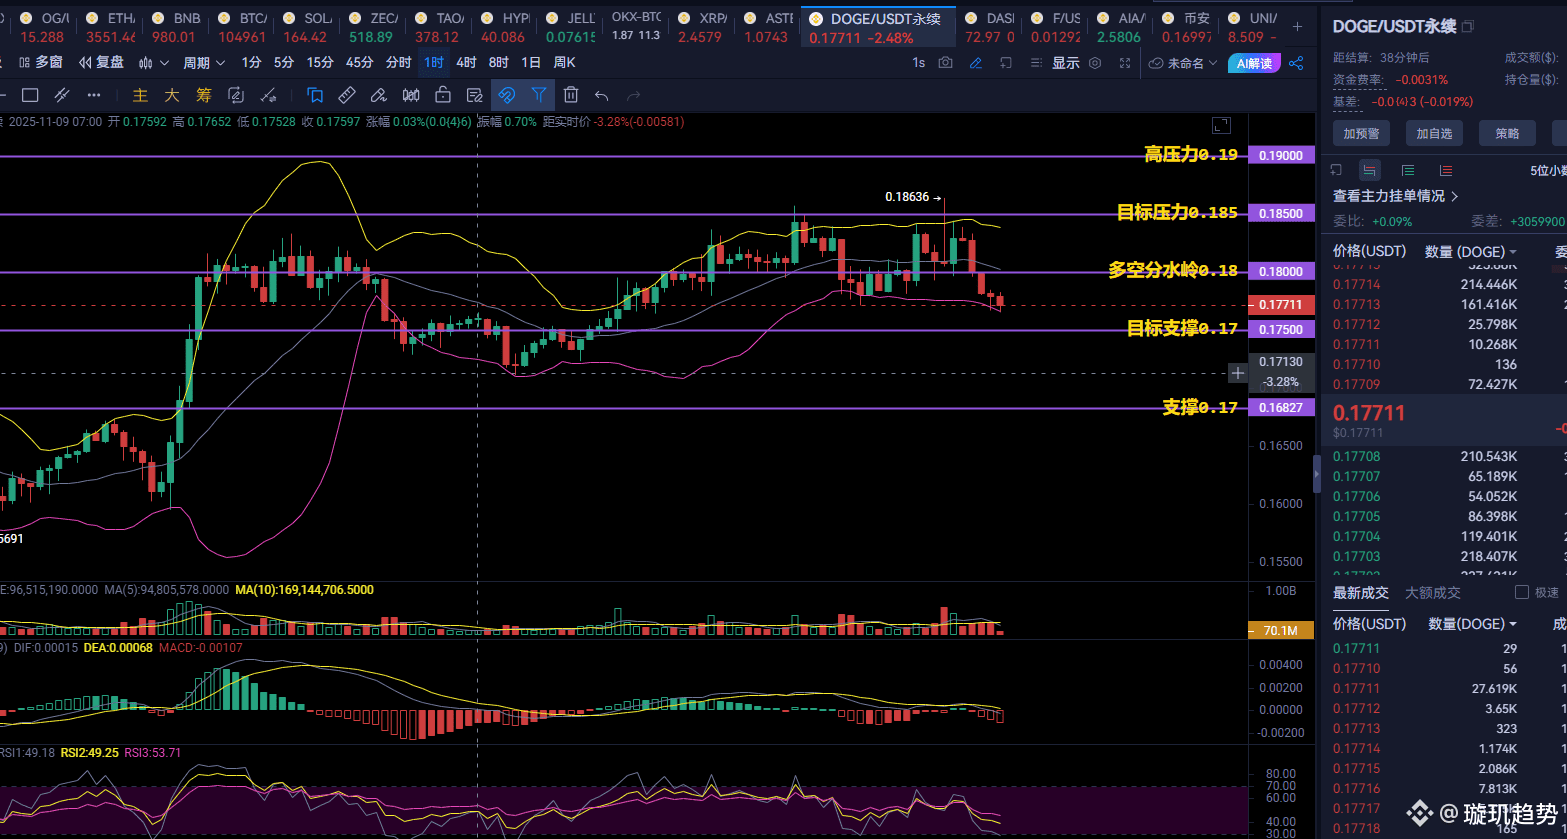Enable the 极速 checkbox

[1522, 592]
